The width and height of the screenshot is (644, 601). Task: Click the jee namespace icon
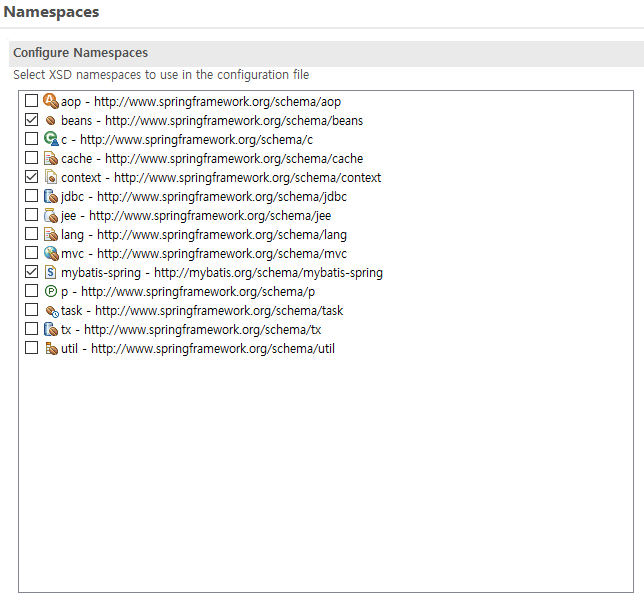(x=51, y=215)
